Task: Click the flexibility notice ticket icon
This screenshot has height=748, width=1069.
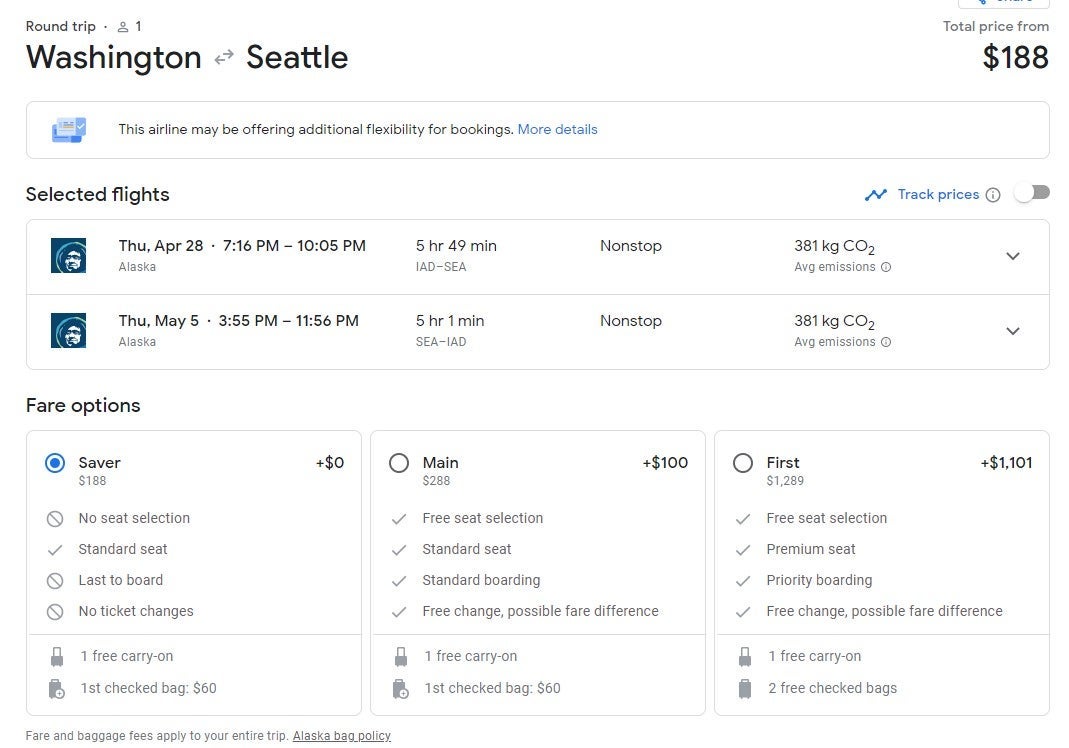Action: click(x=69, y=130)
